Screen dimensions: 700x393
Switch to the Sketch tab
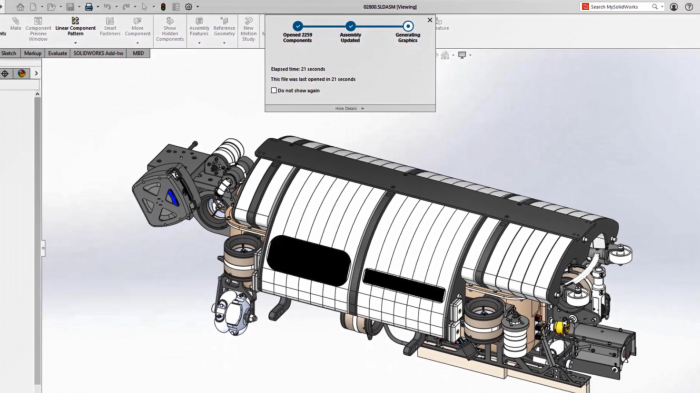point(9,53)
